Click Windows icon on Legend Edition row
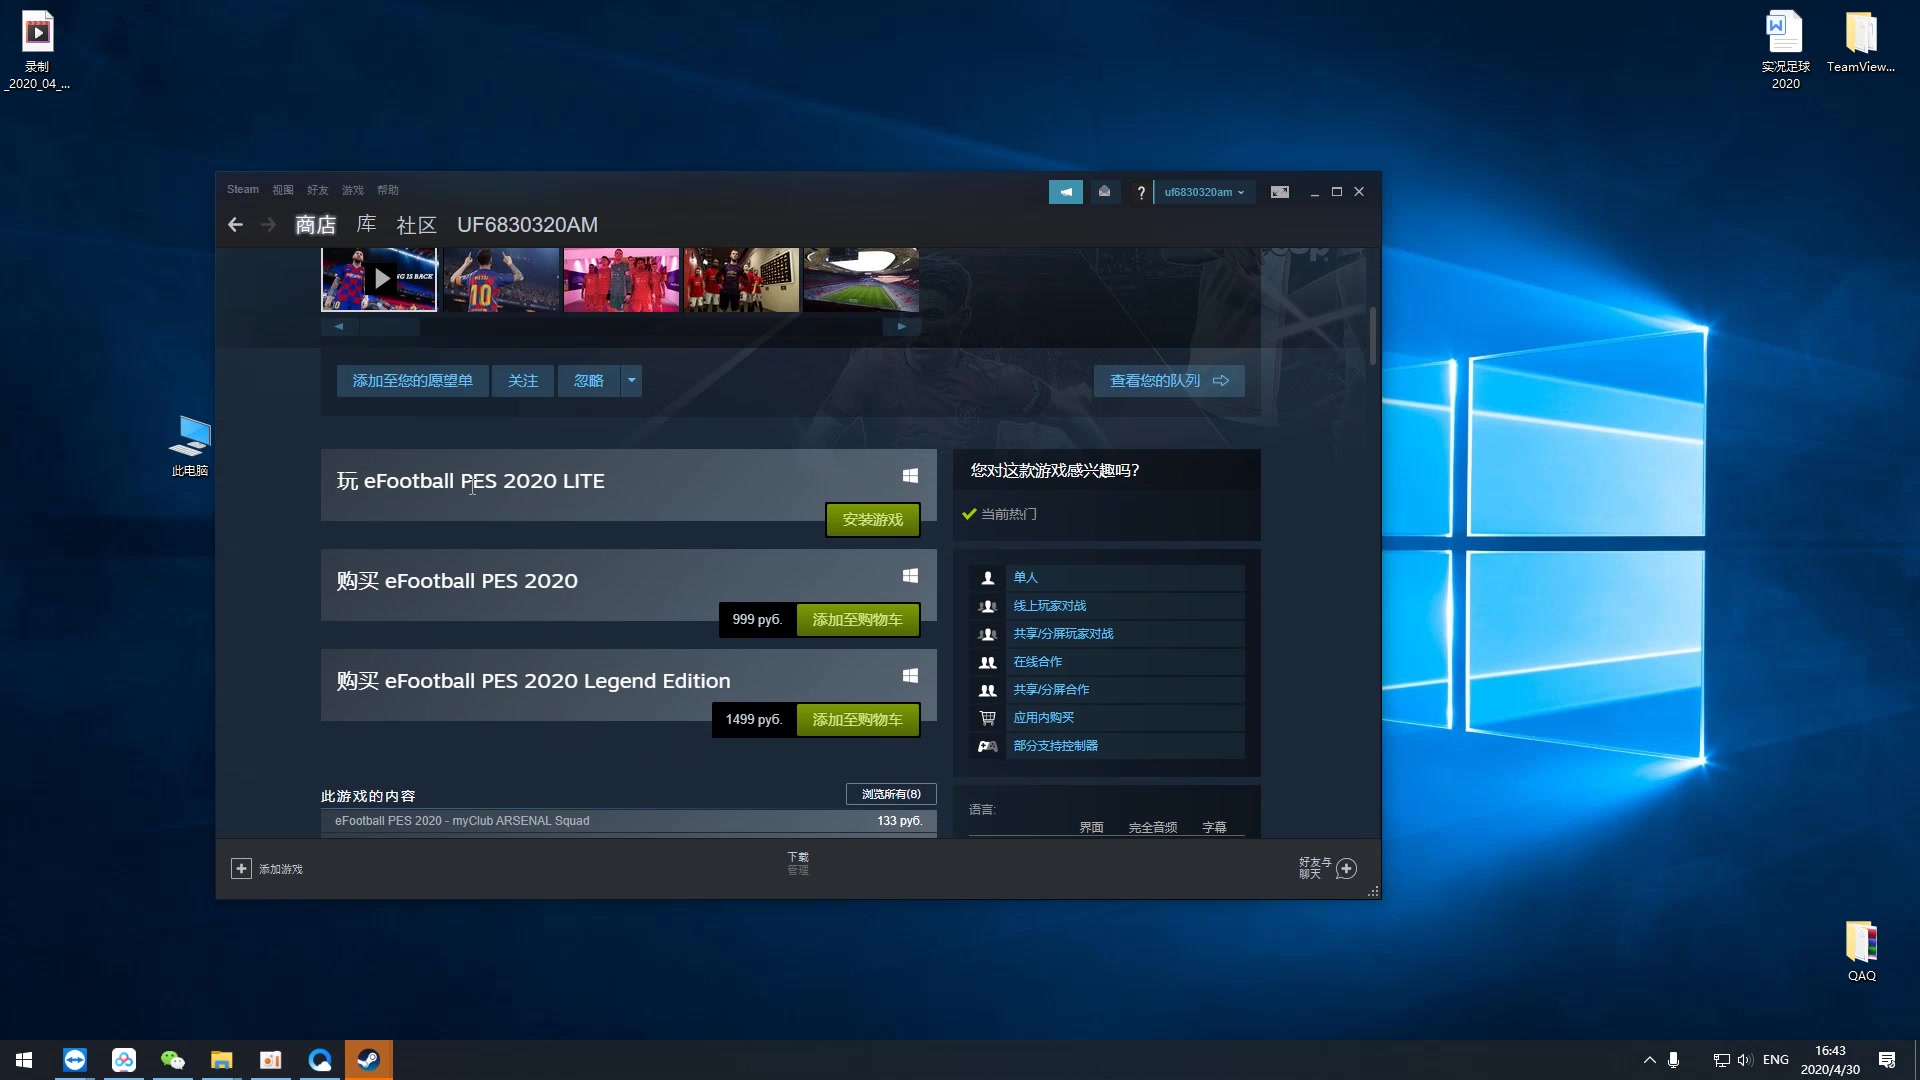 coord(910,676)
